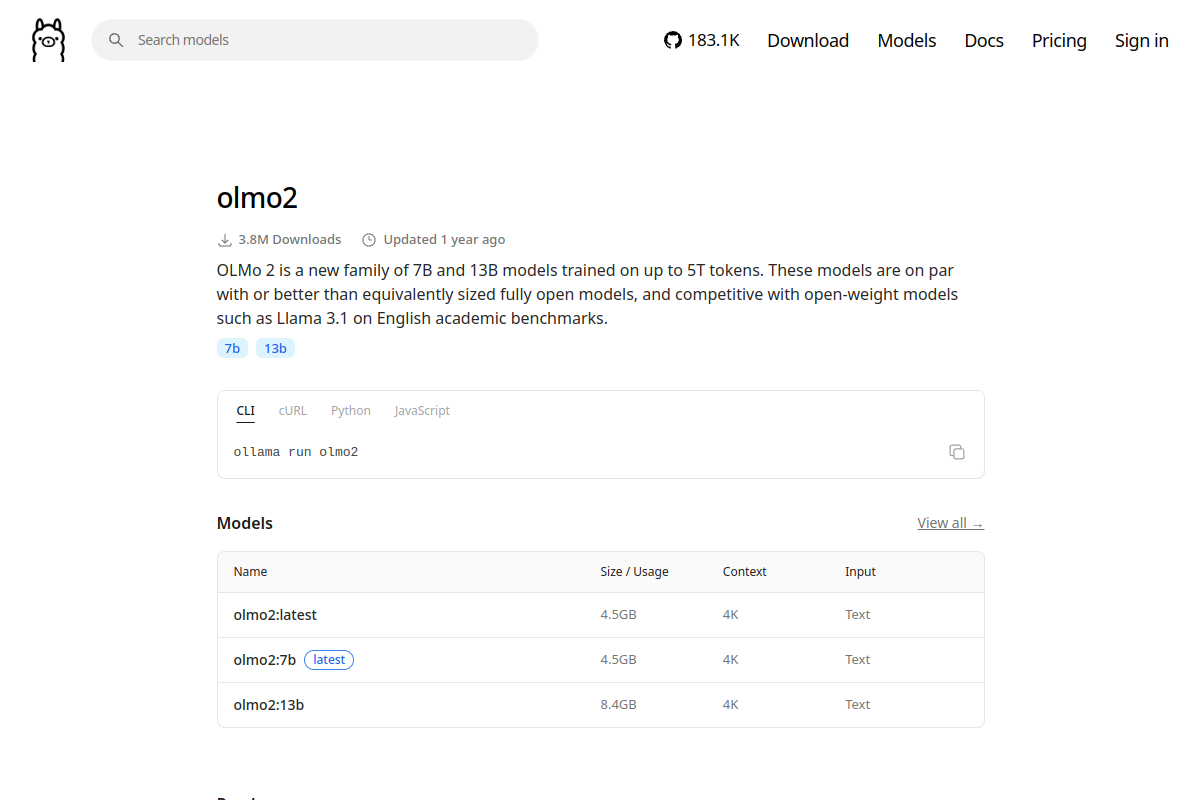Open the Models page in navigation
Image resolution: width=1200 pixels, height=800 pixels.
tap(907, 40)
